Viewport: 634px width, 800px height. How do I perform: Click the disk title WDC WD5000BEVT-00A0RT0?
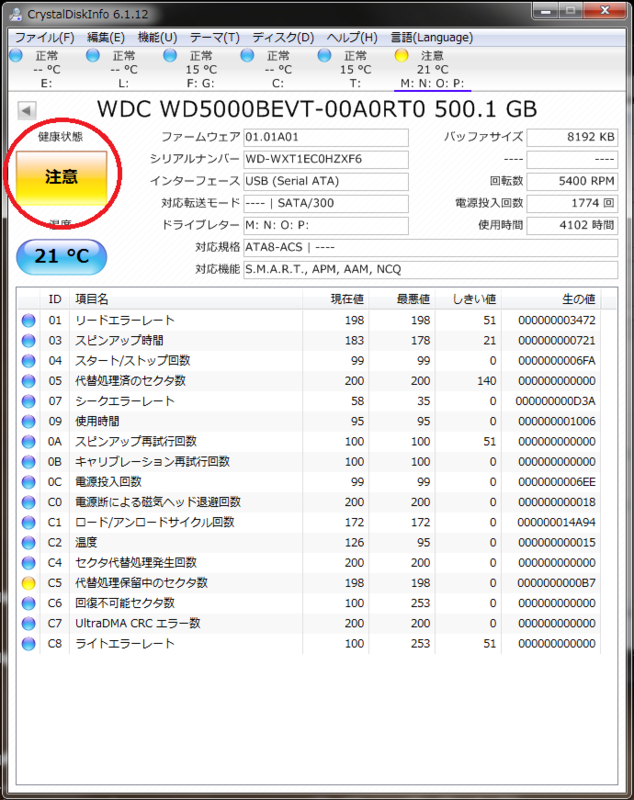261,109
